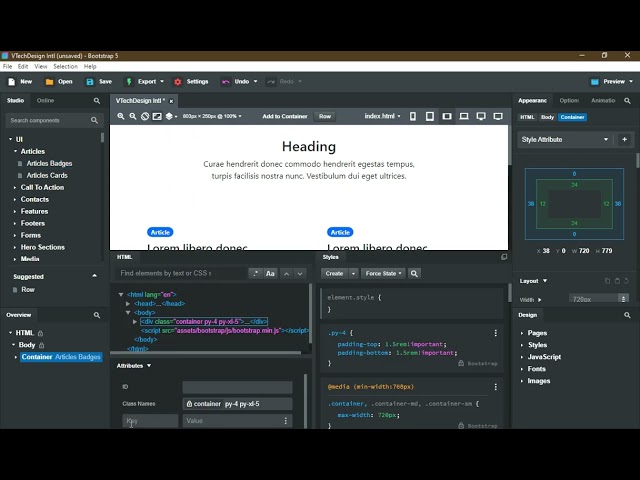This screenshot has width=640, height=480.
Task: Open the @media rule options menu
Action: tap(496, 387)
